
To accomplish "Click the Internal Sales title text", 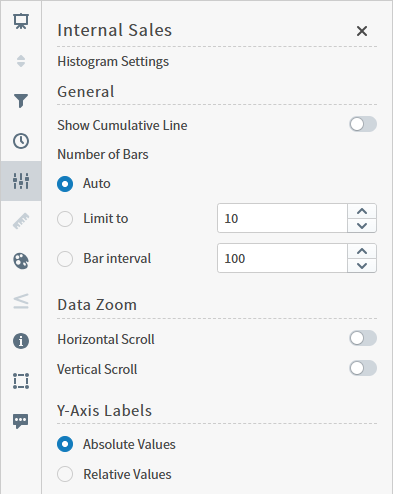I will [115, 30].
